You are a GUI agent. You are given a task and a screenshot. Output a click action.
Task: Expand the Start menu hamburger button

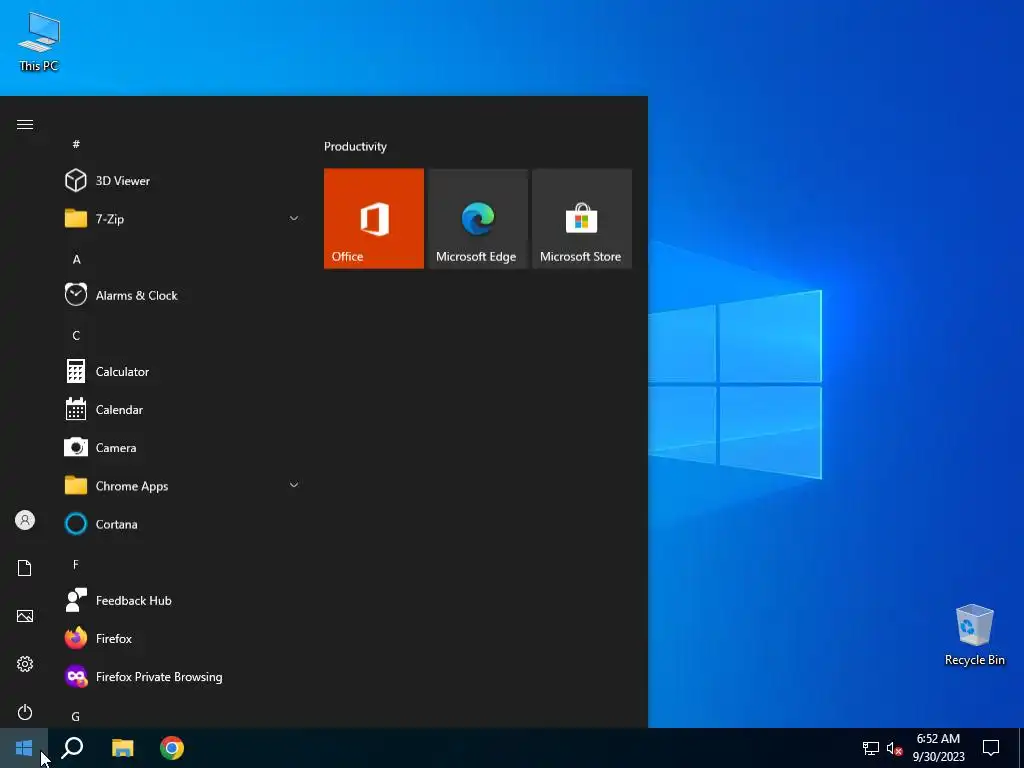tap(25, 125)
